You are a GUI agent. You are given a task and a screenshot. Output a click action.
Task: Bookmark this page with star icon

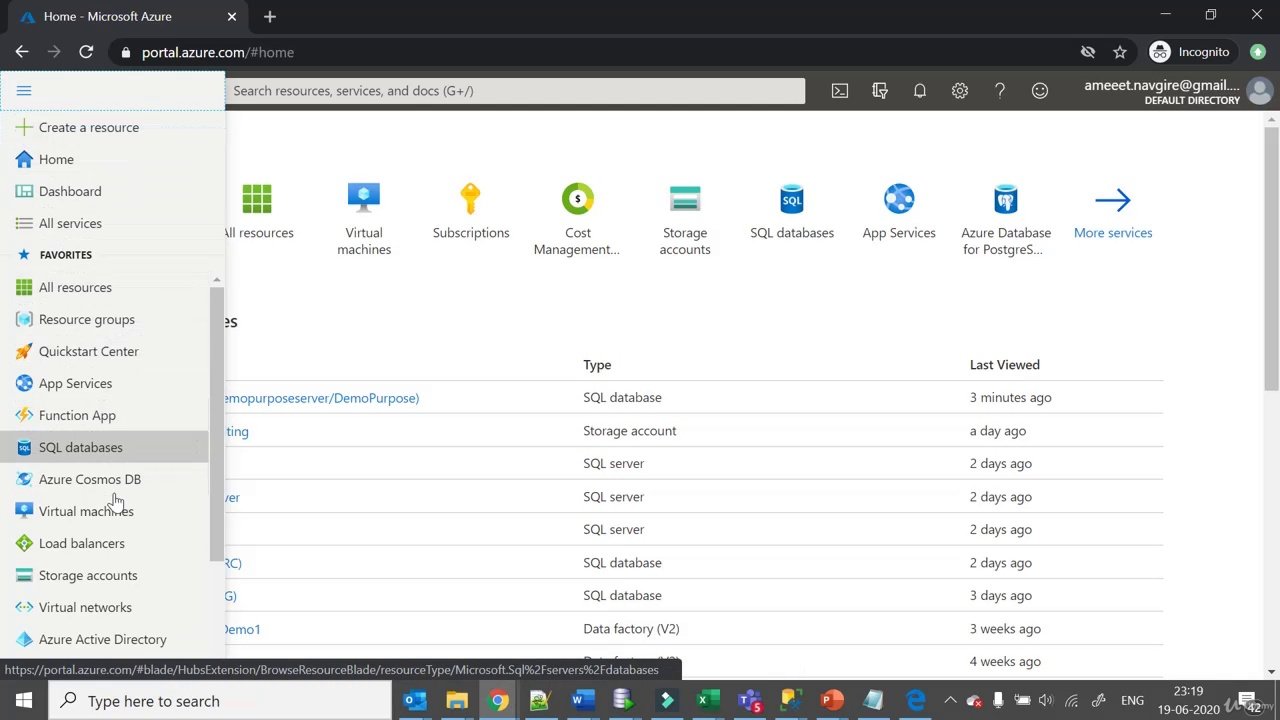1120,52
